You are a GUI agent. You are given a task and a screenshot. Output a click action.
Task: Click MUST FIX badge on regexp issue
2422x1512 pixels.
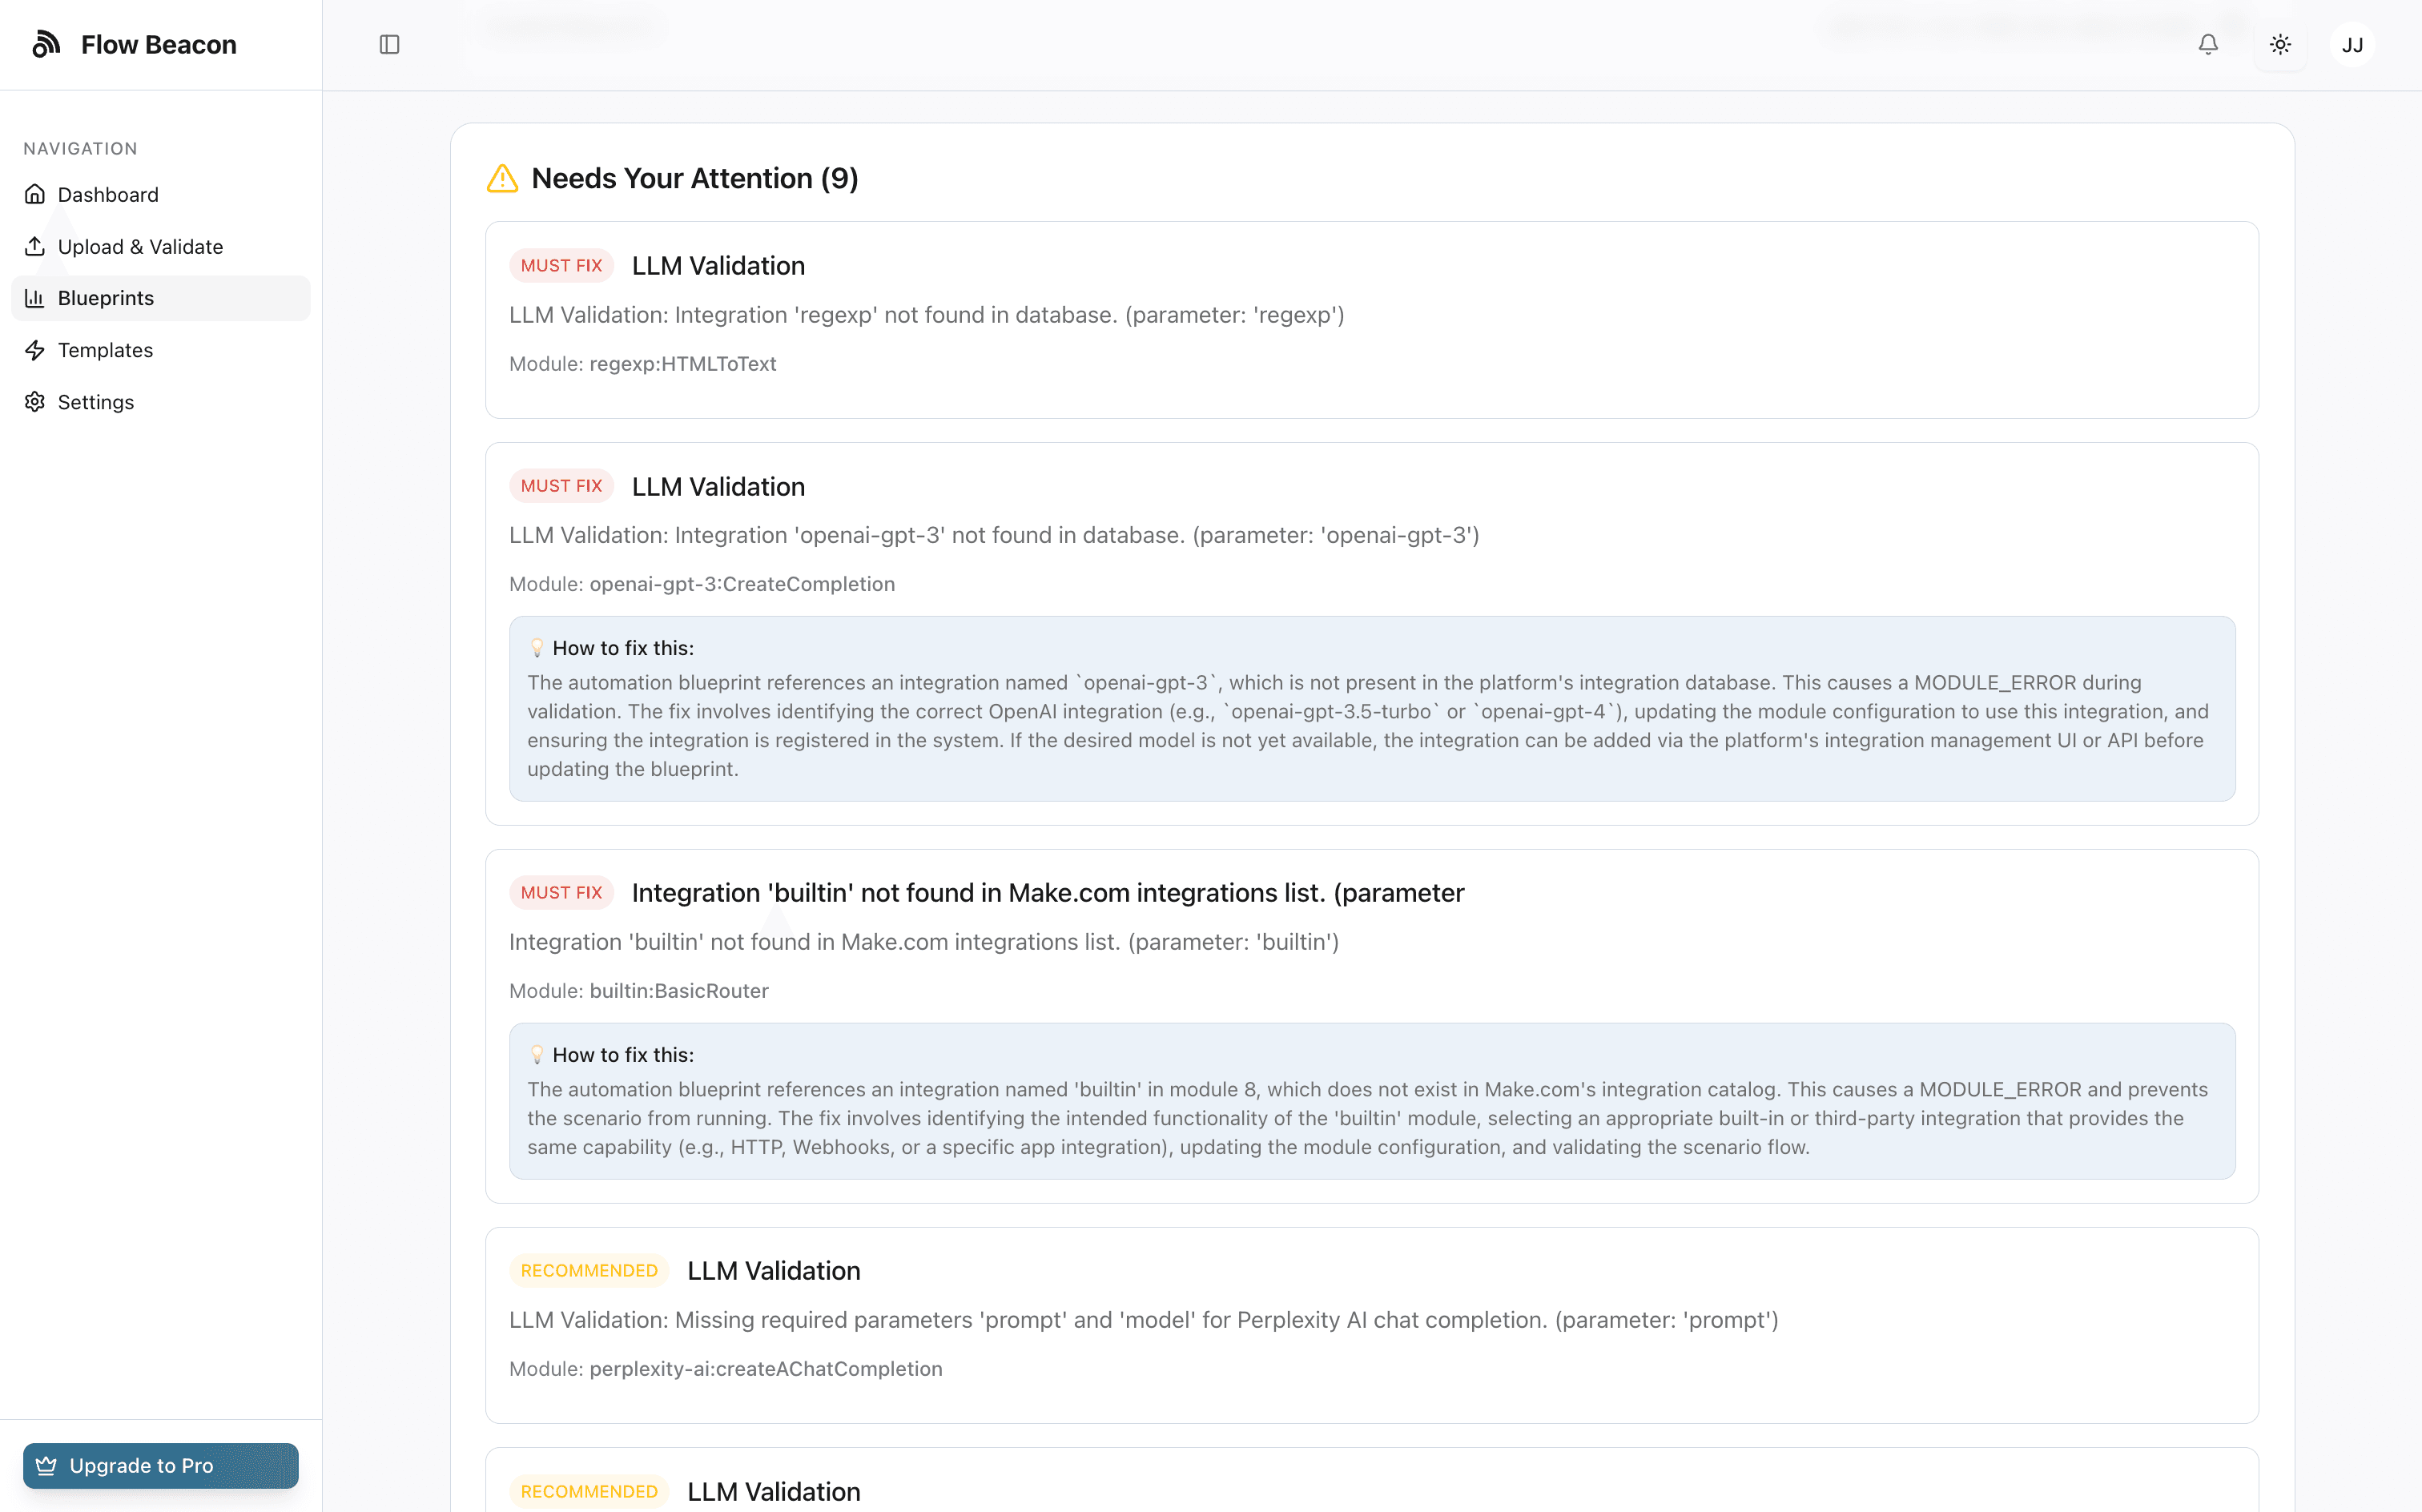561,265
